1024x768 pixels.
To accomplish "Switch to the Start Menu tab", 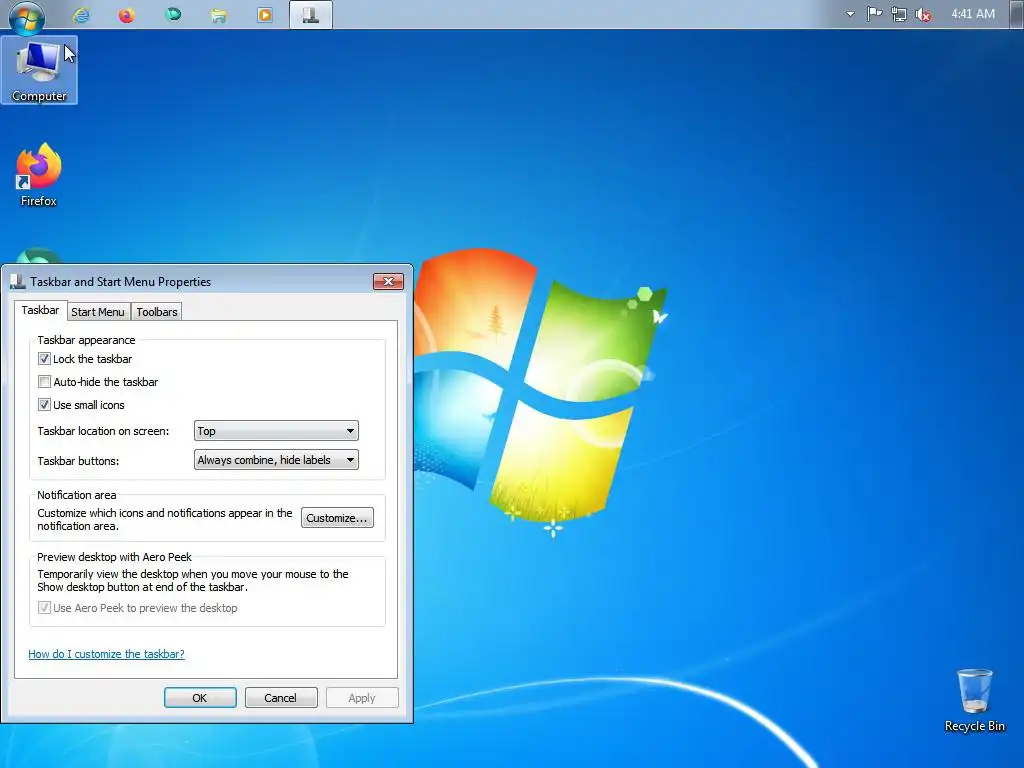I will click(x=98, y=312).
